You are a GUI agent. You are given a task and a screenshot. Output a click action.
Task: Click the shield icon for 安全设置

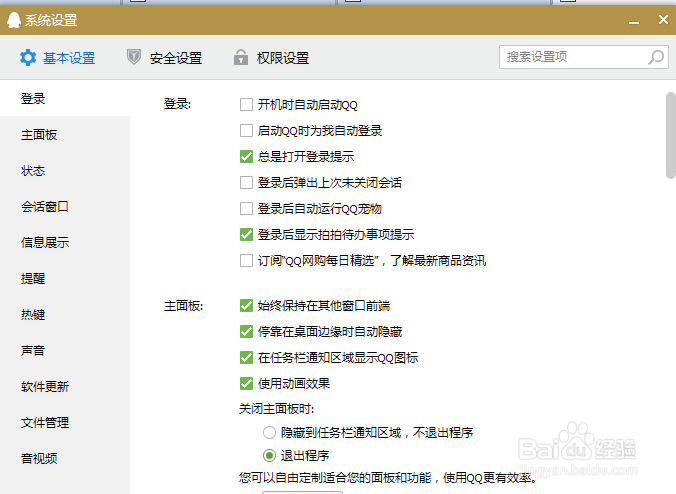134,57
